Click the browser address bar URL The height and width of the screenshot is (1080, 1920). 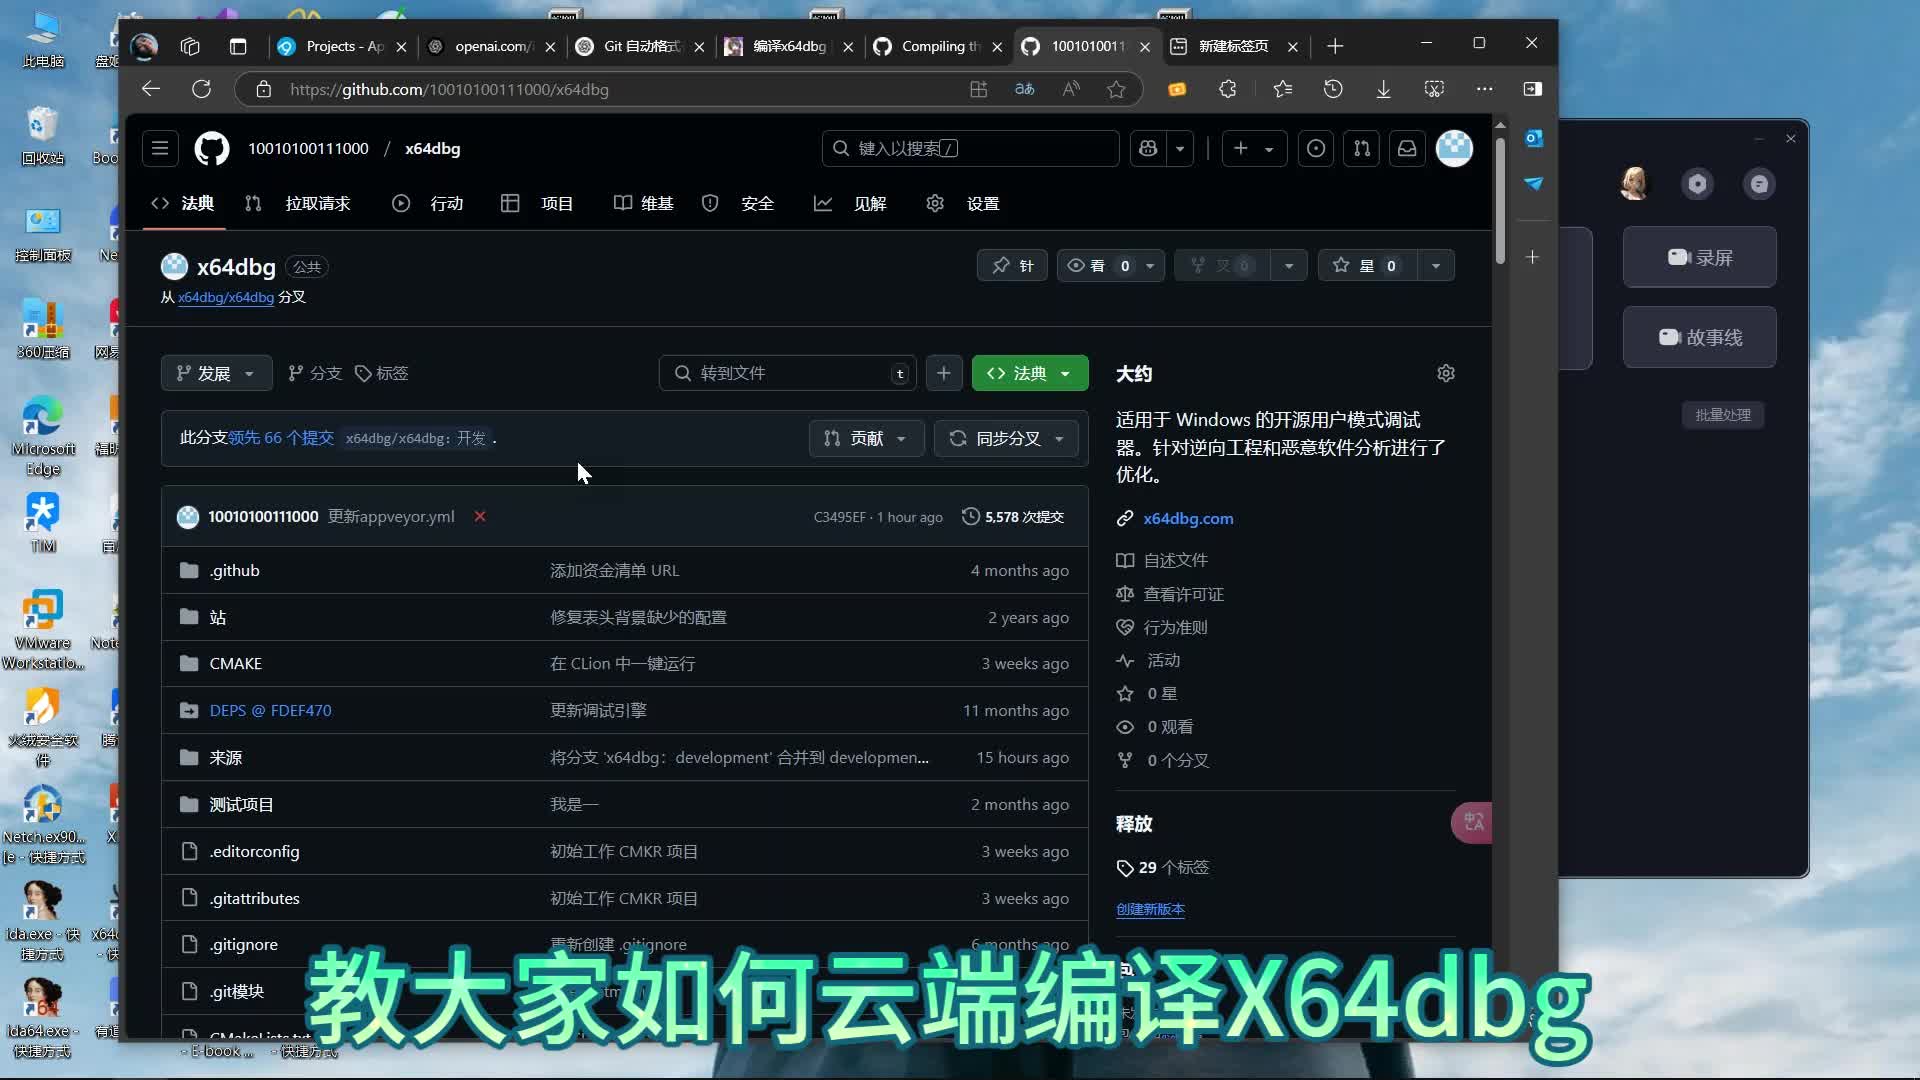tap(449, 89)
